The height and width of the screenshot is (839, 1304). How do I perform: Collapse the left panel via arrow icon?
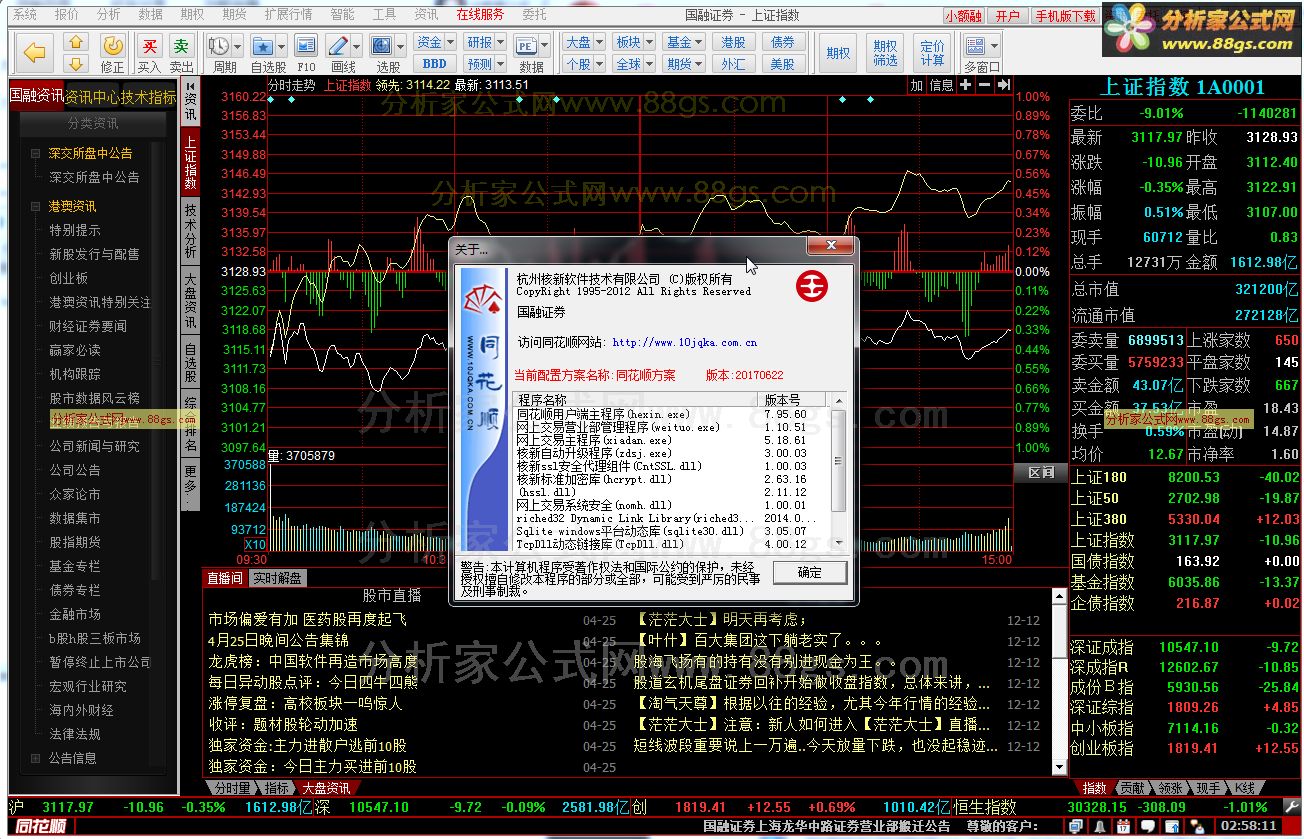(x=189, y=86)
